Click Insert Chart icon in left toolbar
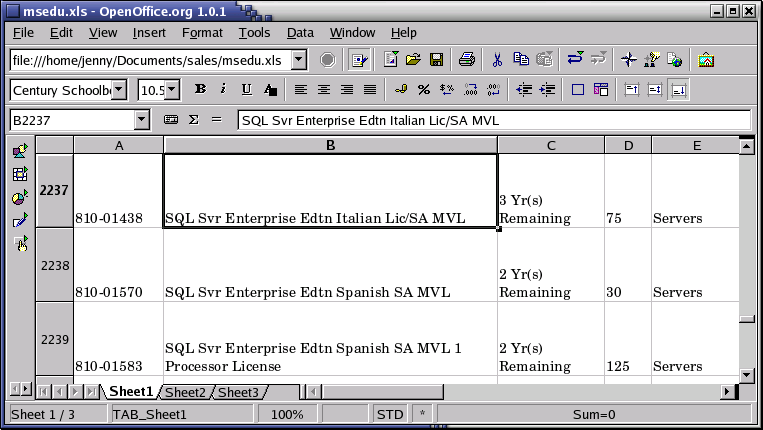 pos(20,197)
